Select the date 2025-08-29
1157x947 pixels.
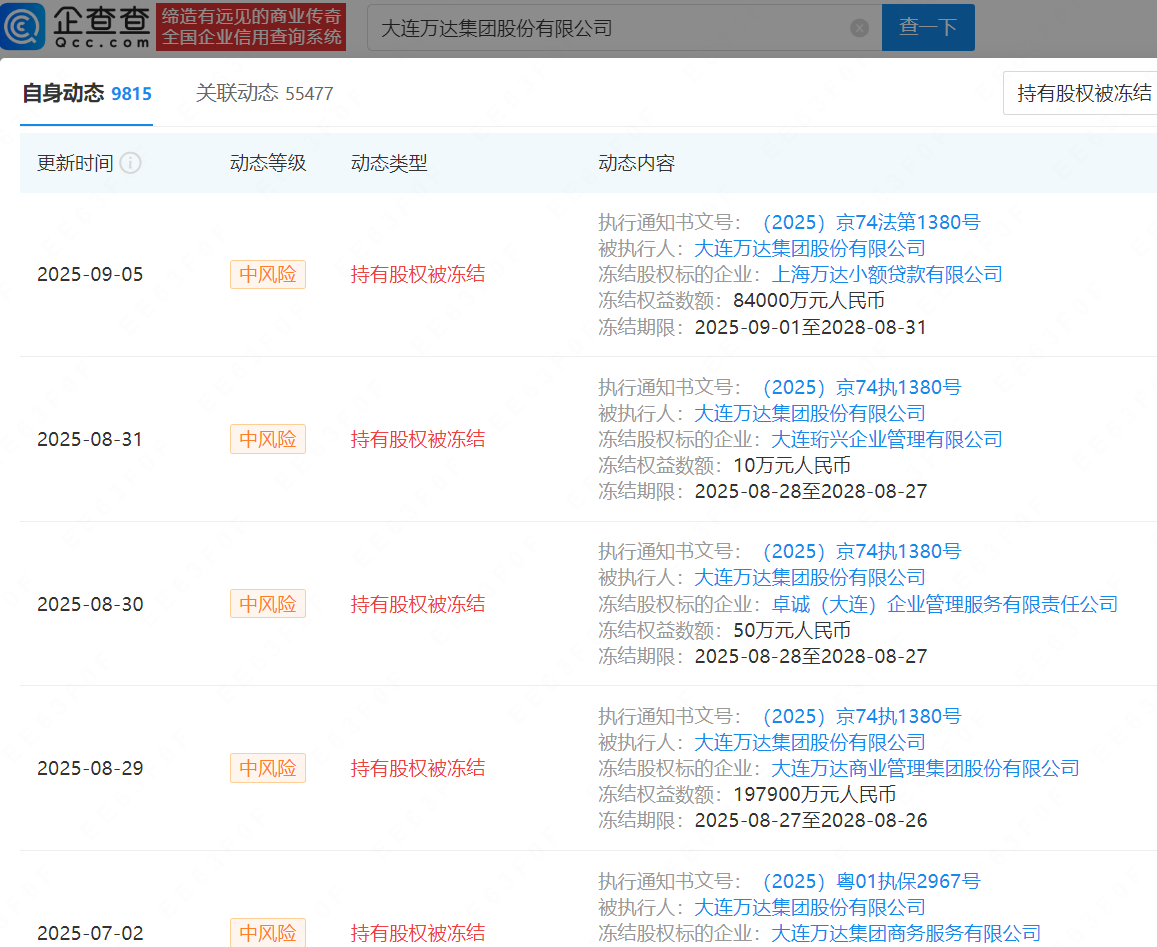click(90, 768)
